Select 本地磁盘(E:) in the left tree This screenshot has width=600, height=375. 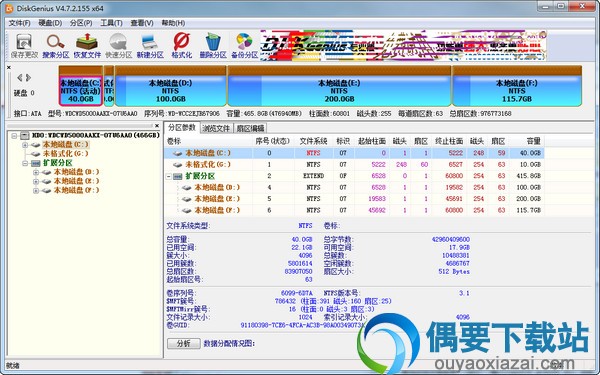click(77, 181)
